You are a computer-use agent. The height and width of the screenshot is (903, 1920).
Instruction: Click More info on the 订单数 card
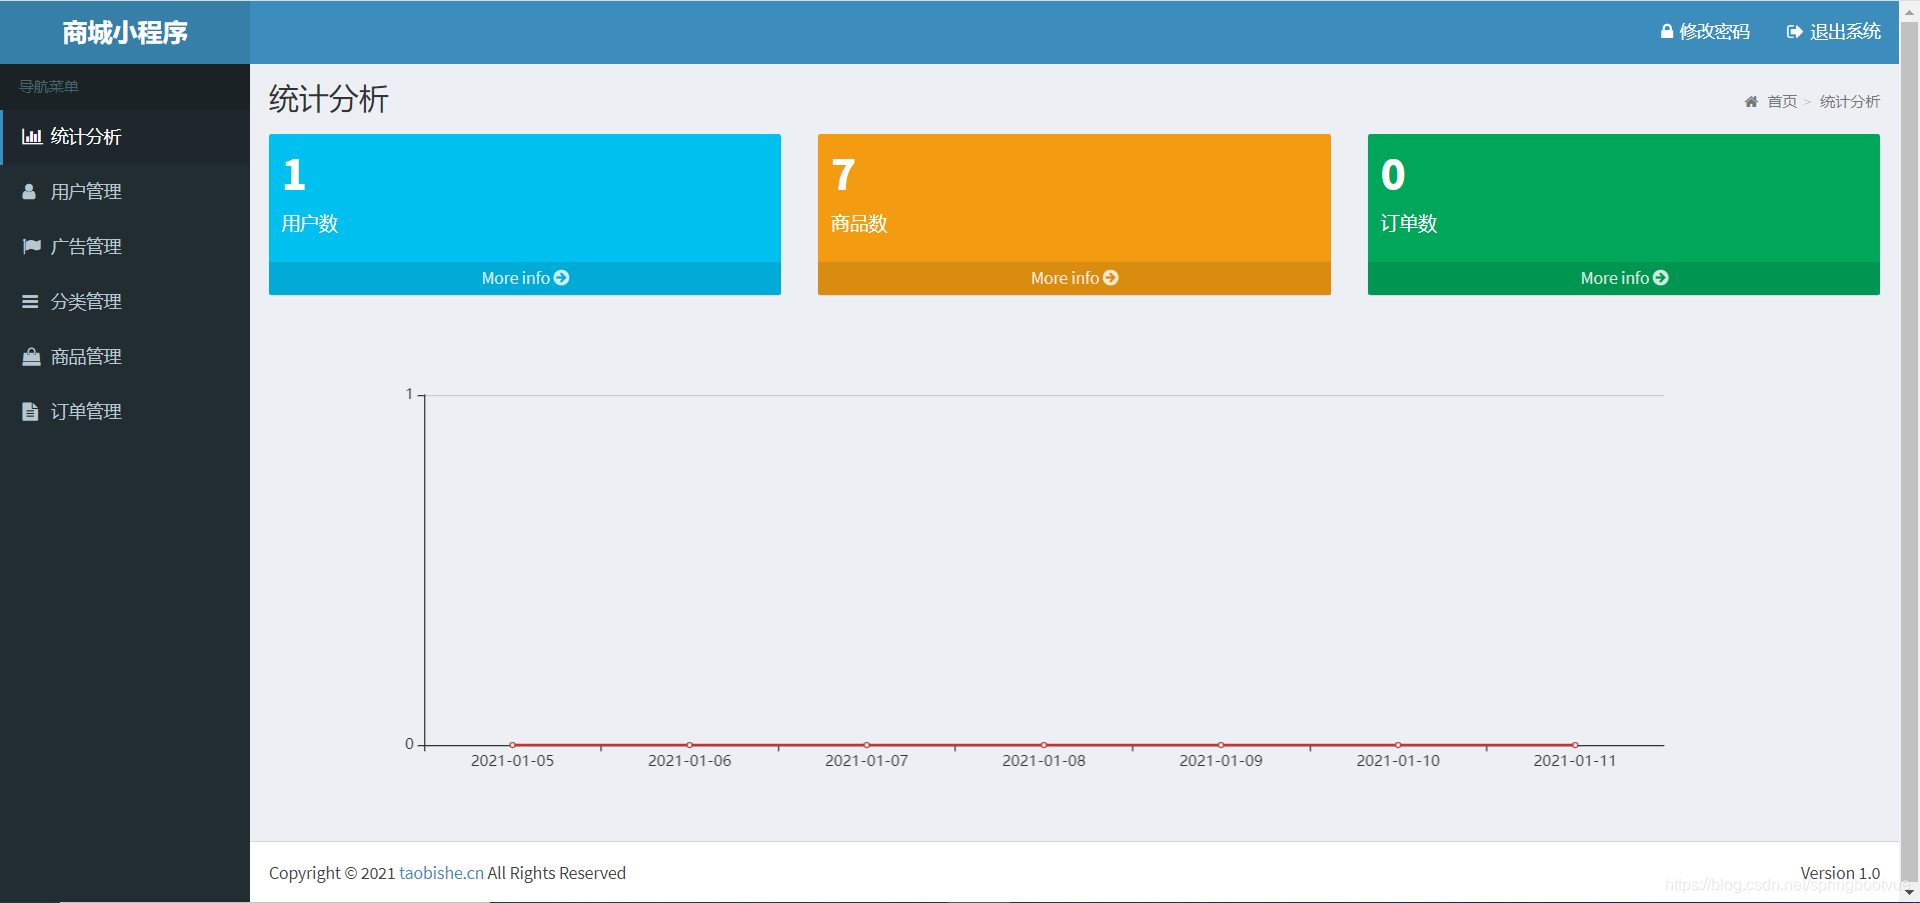[1624, 278]
